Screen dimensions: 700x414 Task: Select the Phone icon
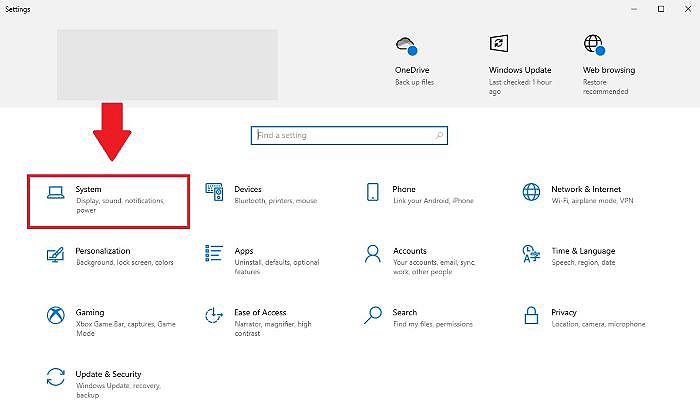pos(373,191)
